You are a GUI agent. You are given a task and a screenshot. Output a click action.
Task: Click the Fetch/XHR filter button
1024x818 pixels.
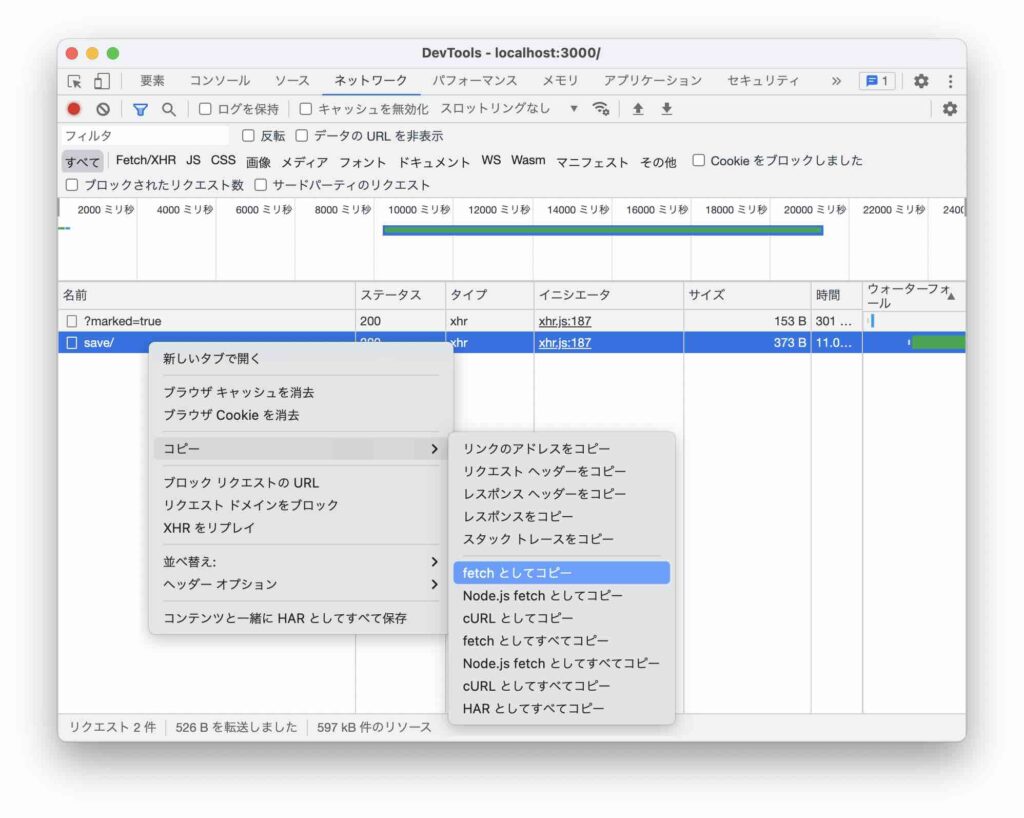pyautogui.click(x=146, y=161)
